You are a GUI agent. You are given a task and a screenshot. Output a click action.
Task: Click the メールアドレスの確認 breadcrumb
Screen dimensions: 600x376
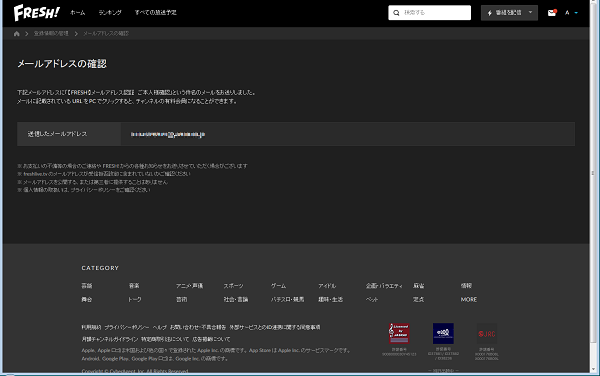pyautogui.click(x=106, y=34)
